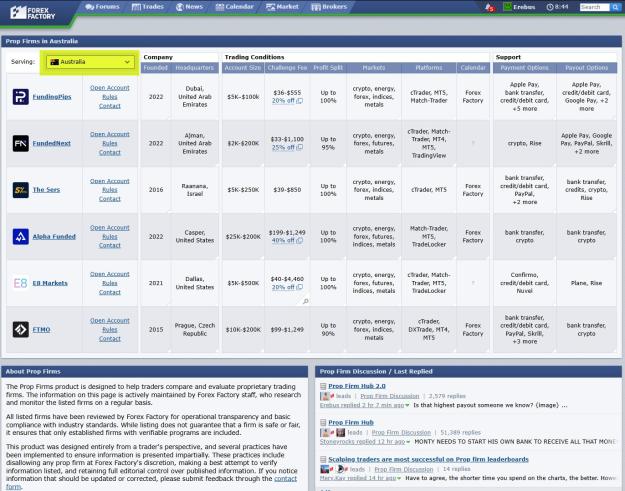Click Open Account for FundingPips
625x491 pixels.
(x=110, y=88)
